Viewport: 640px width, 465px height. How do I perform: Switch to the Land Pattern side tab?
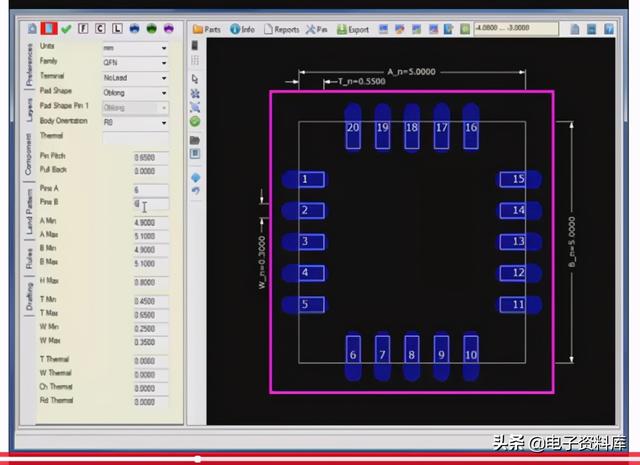29,211
